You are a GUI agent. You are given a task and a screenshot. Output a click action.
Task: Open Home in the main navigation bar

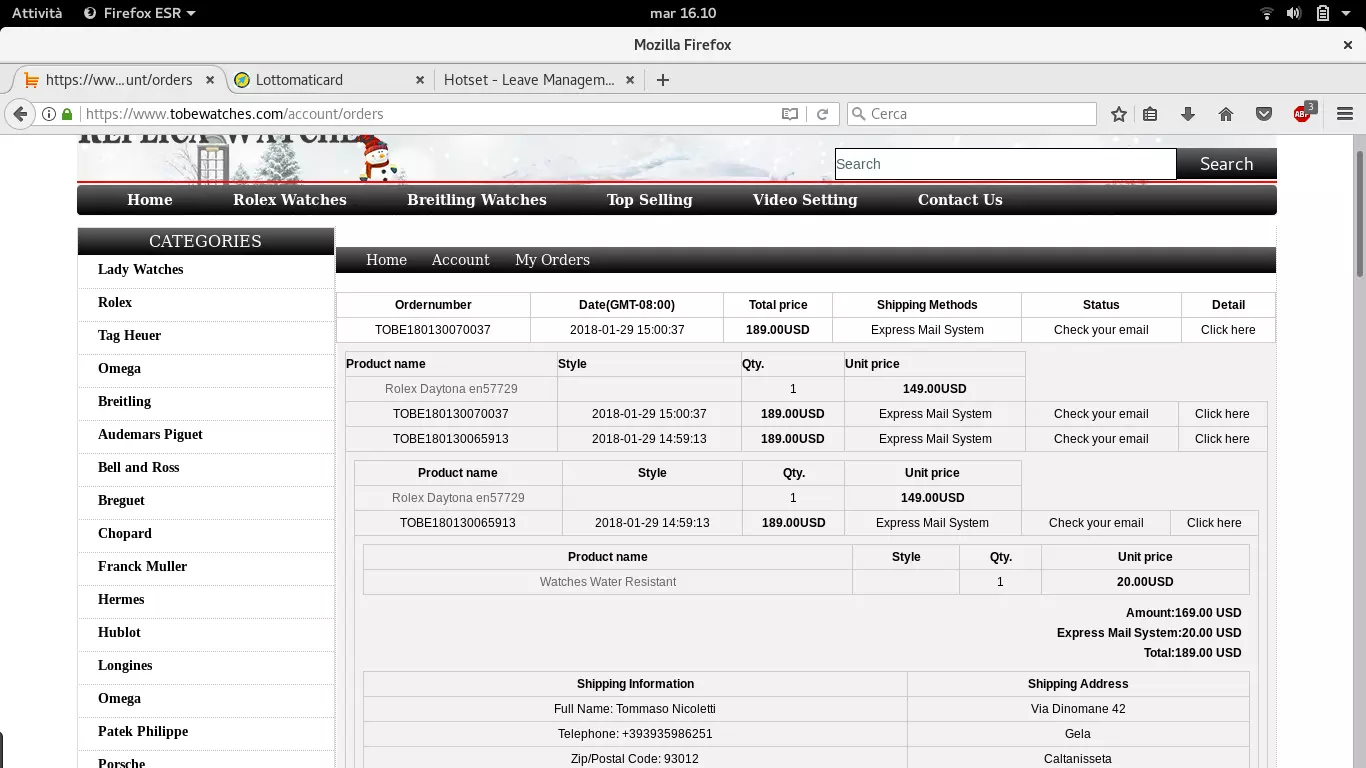[x=150, y=200]
